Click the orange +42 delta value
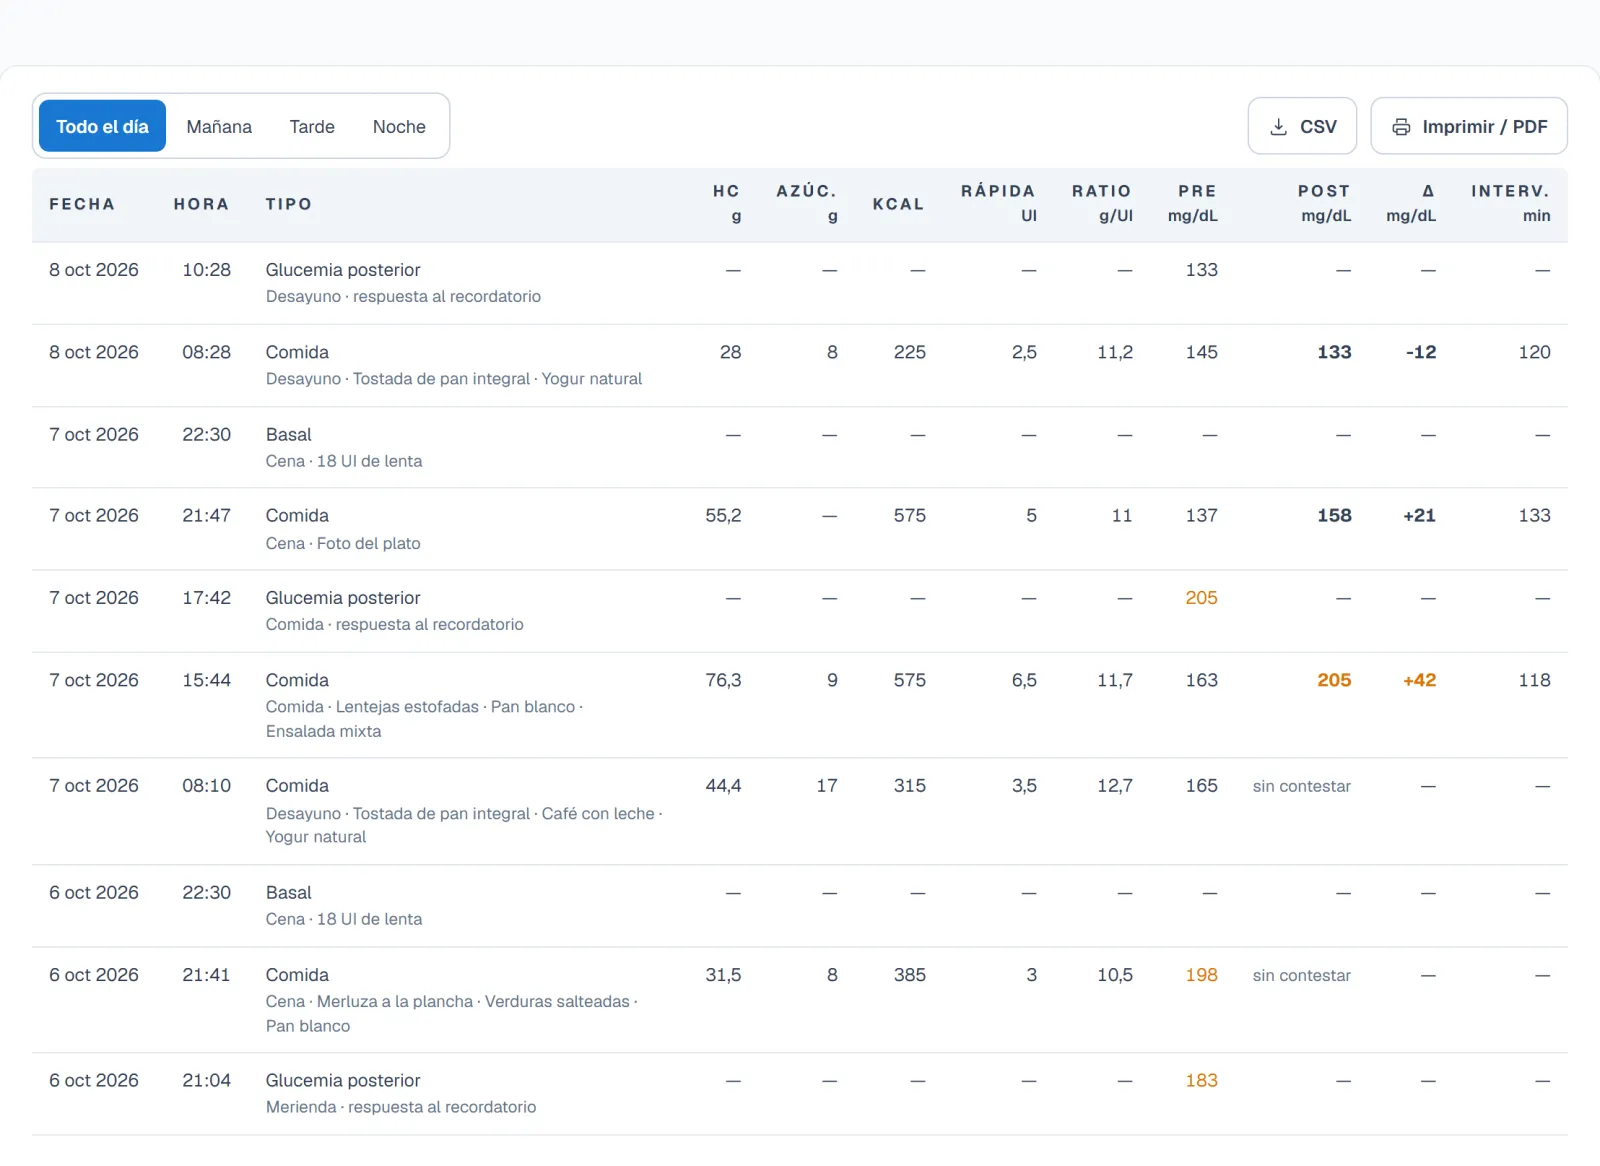The image size is (1600, 1166). [1419, 680]
